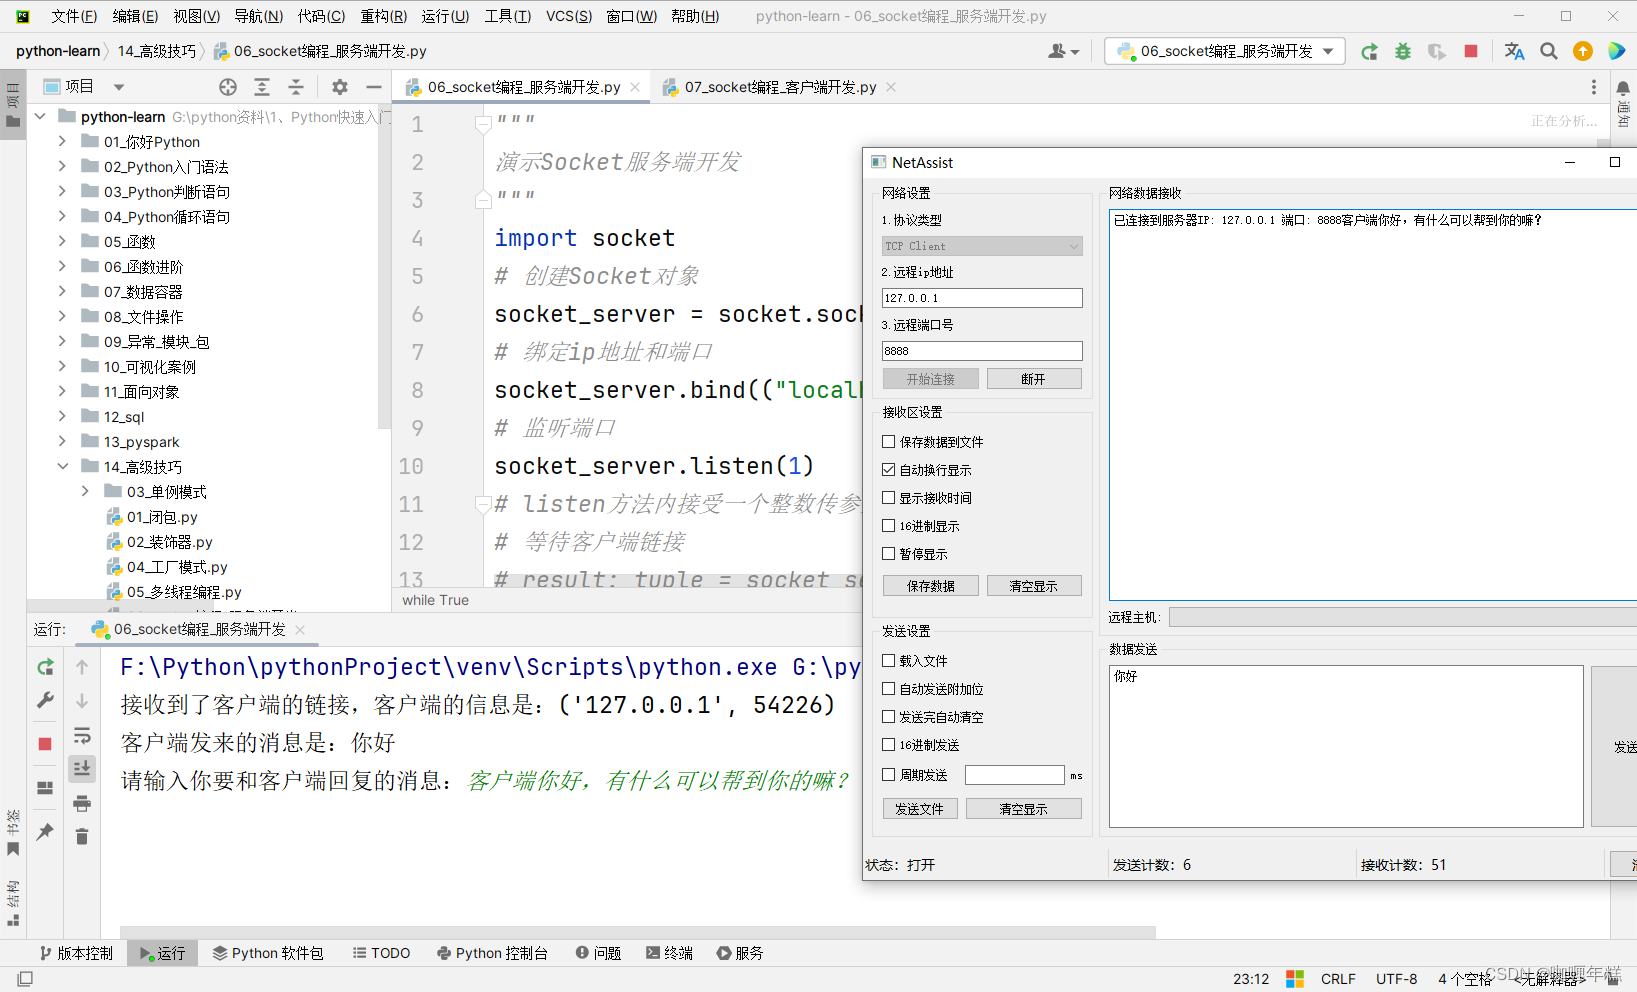Screen dimensions: 1637x992
Task: Click the 数据发送 text area containing 你好
Action: [x=1346, y=746]
